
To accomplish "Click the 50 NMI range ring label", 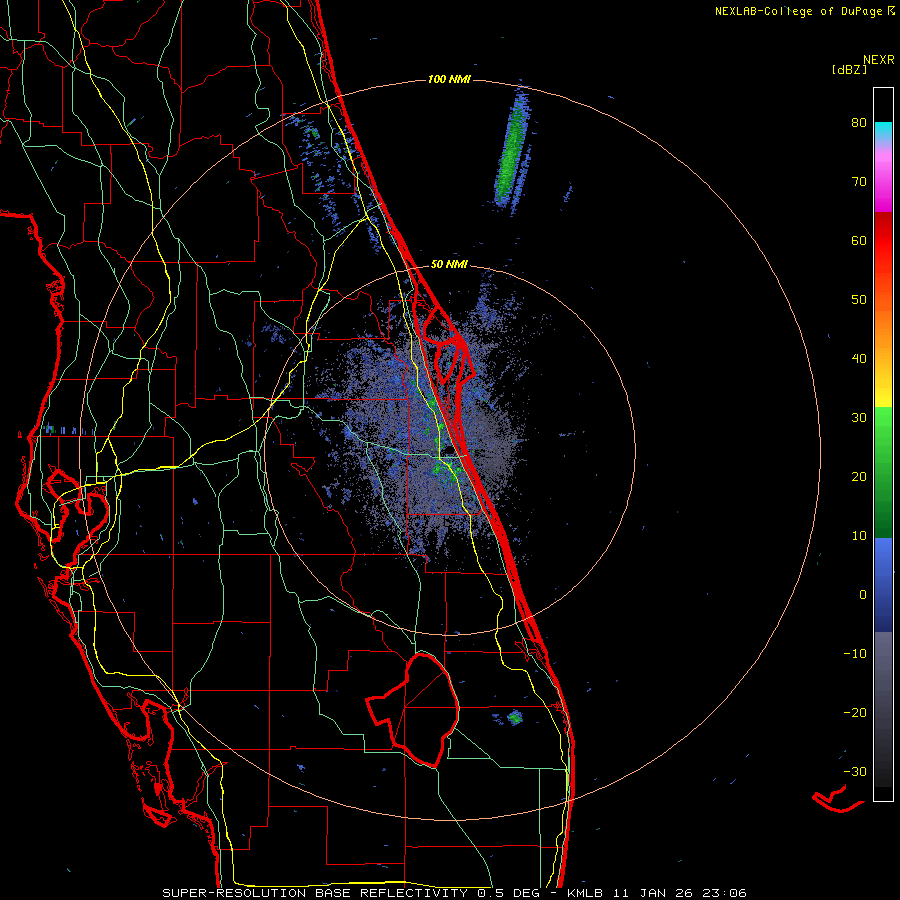I will tap(449, 264).
